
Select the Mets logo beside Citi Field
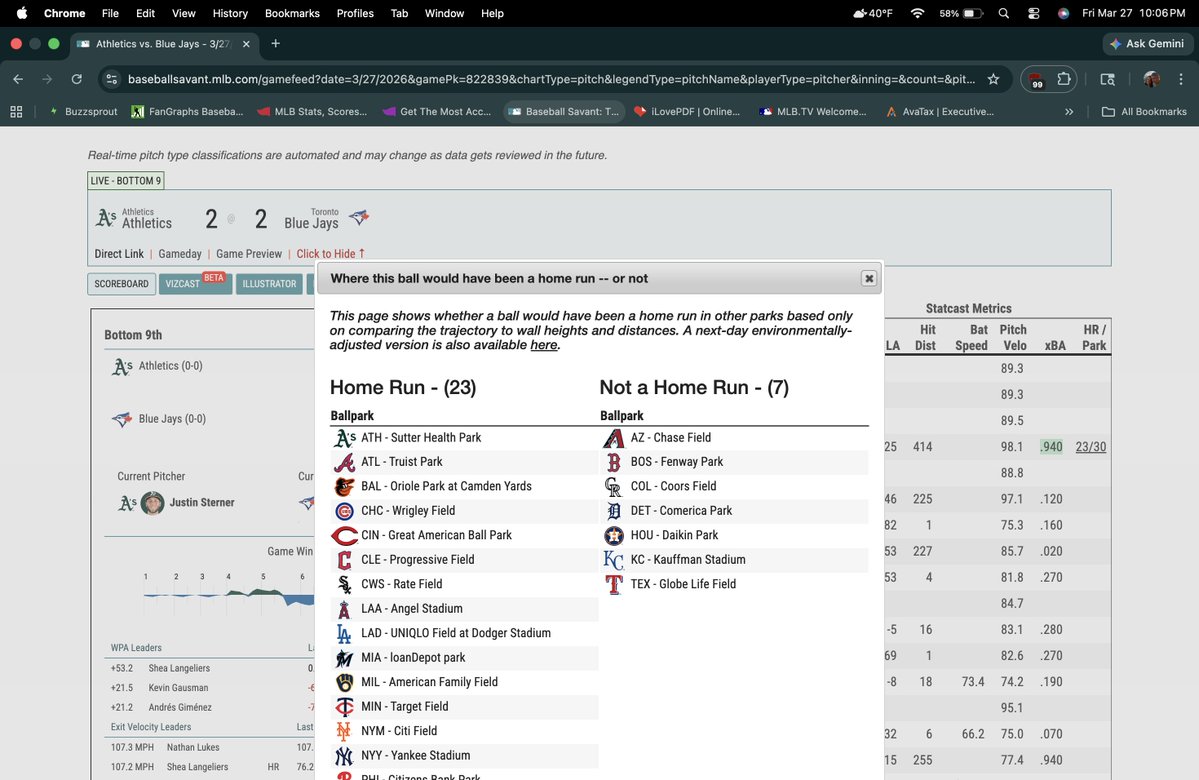344,731
